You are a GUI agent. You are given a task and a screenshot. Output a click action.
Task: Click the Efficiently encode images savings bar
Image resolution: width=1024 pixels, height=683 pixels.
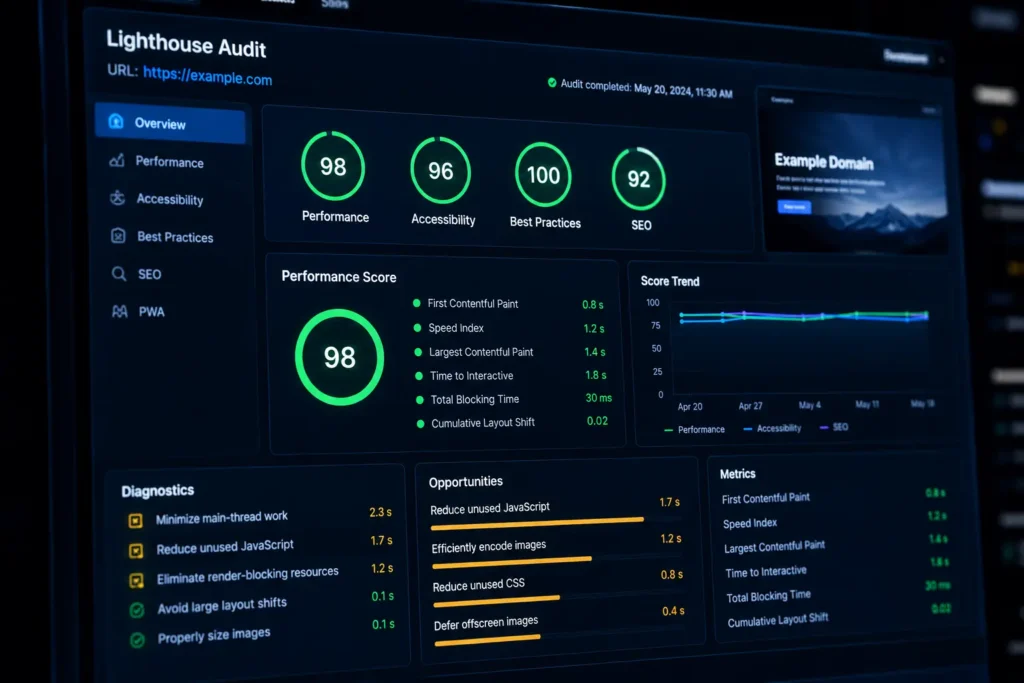(511, 562)
